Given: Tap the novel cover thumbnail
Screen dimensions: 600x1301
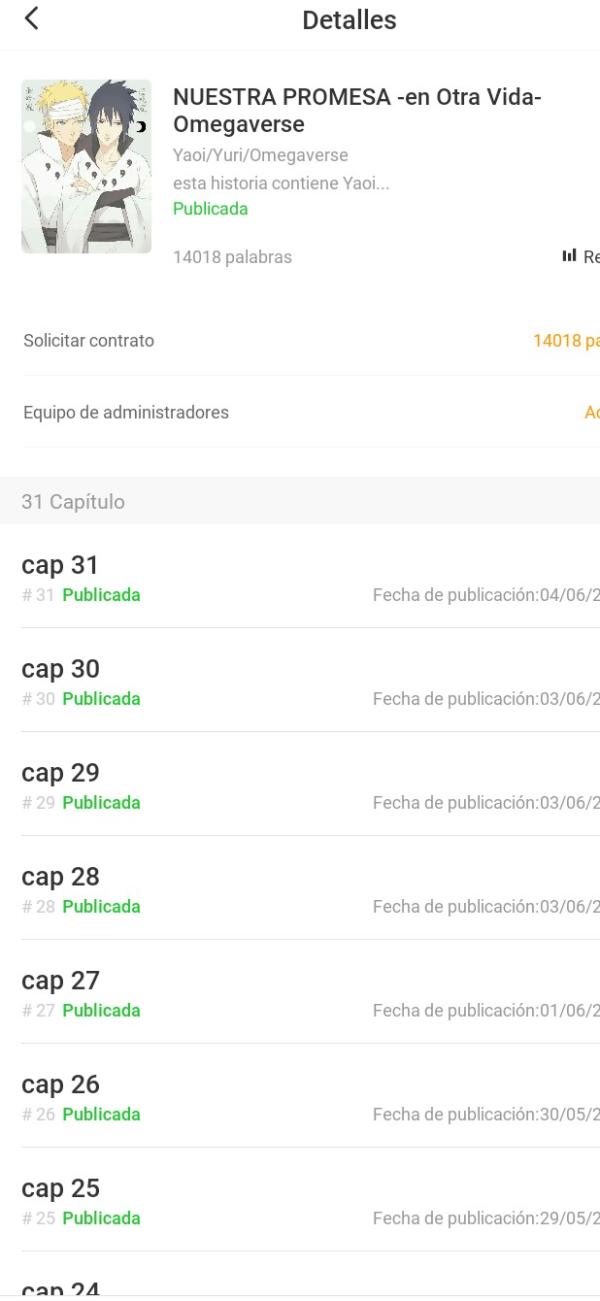Looking at the screenshot, I should coord(86,166).
